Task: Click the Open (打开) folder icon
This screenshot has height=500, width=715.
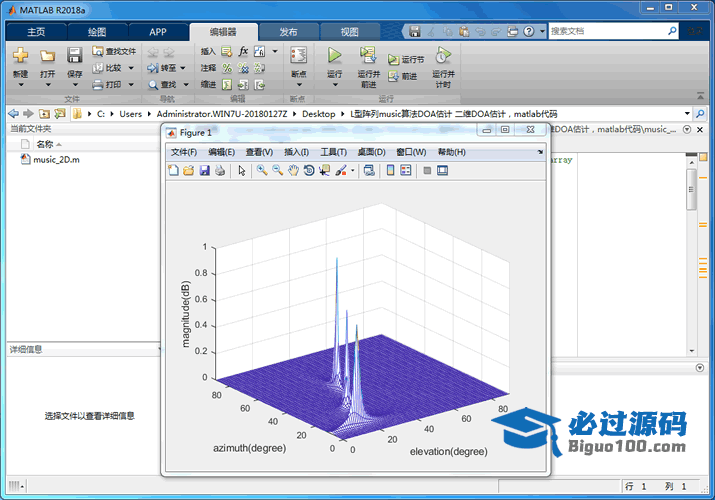Action: click(x=47, y=56)
